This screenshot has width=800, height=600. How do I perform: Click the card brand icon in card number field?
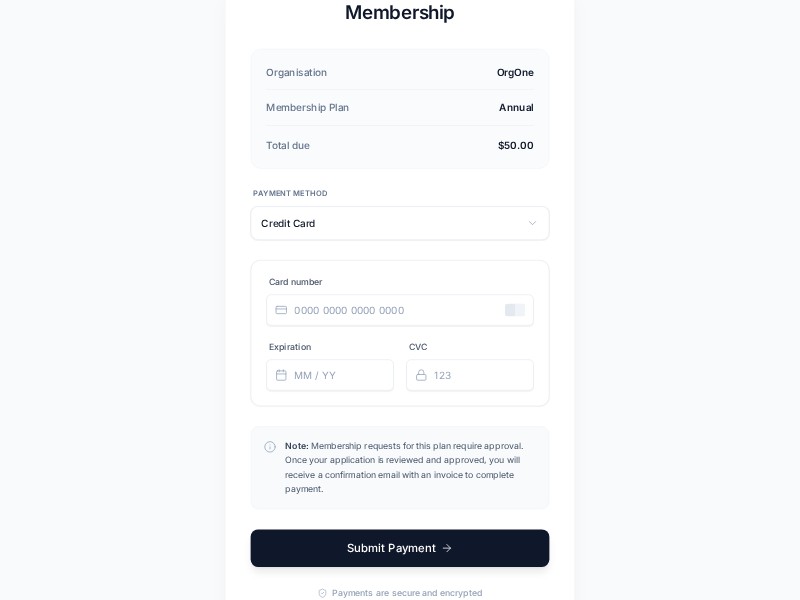pyautogui.click(x=514, y=310)
